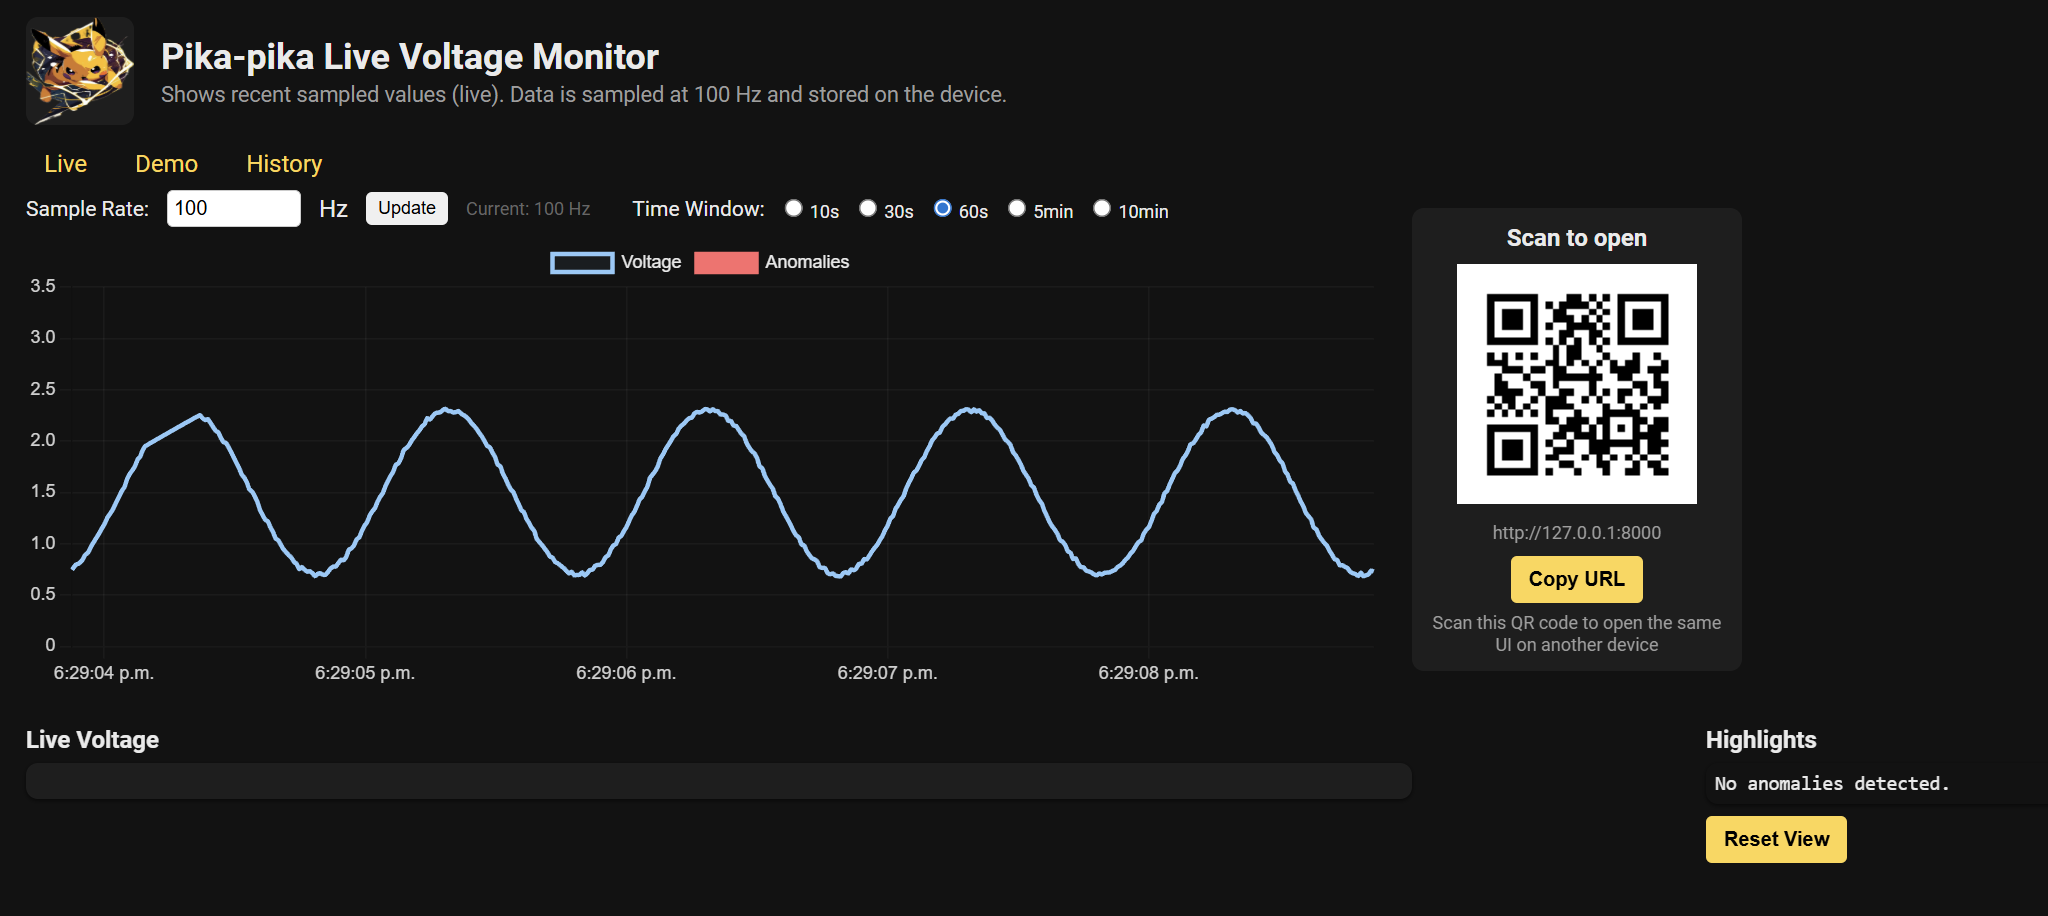This screenshot has width=2048, height=916.
Task: Click the Copy URL button
Action: (1576, 580)
